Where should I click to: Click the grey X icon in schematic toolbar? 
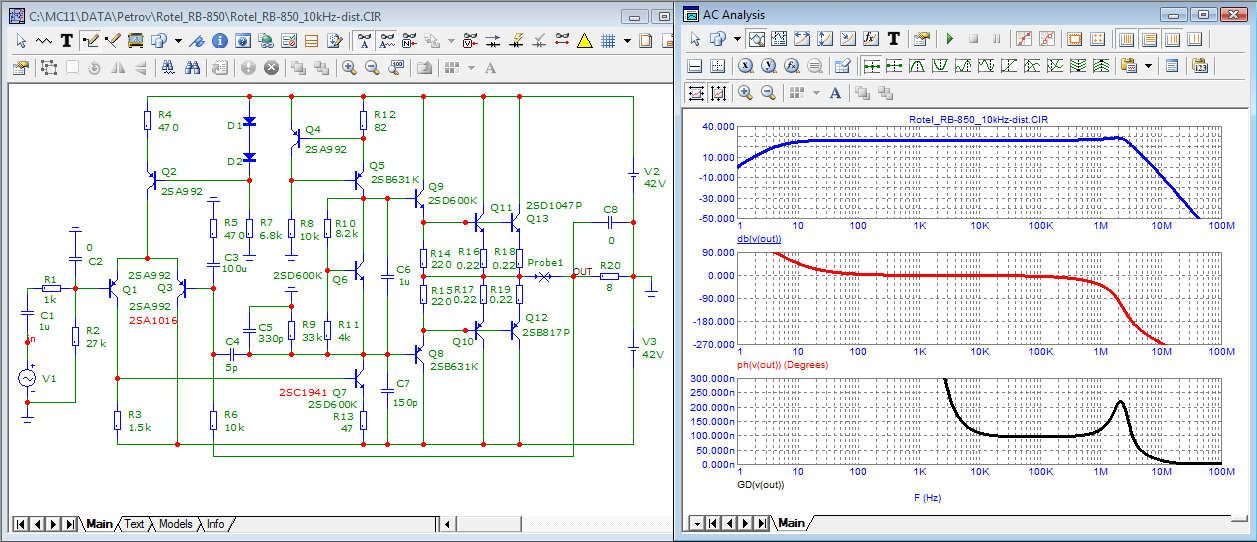(271, 69)
